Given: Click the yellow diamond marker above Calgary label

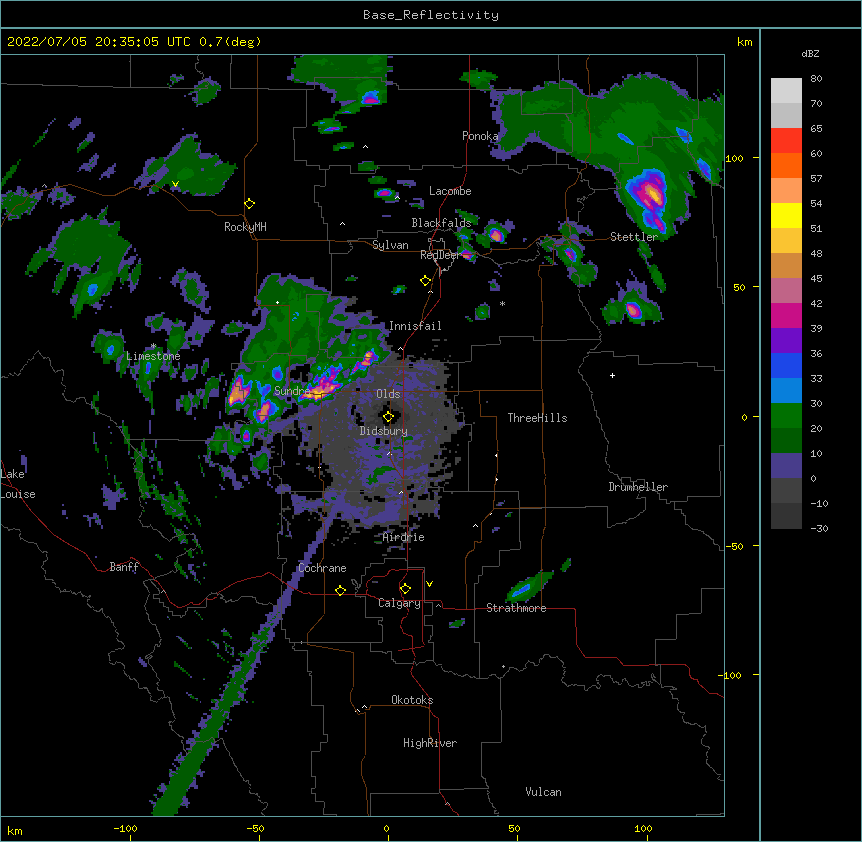Looking at the screenshot, I should point(405,589).
